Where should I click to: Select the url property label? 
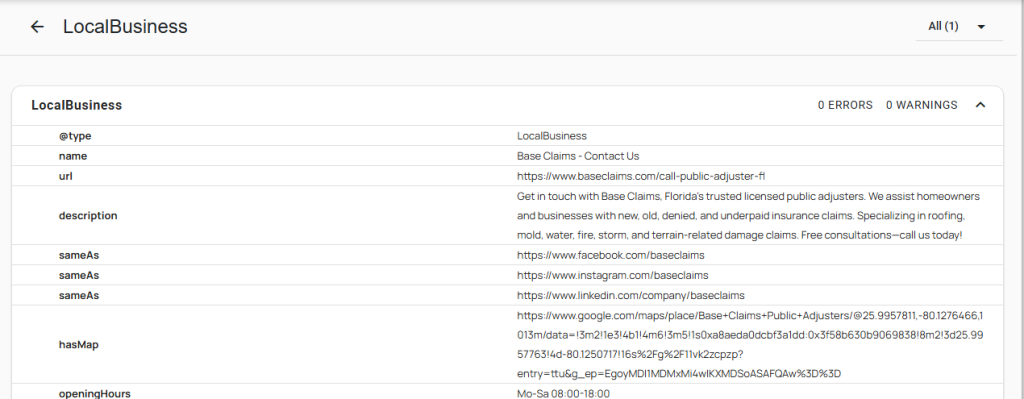[x=65, y=176]
